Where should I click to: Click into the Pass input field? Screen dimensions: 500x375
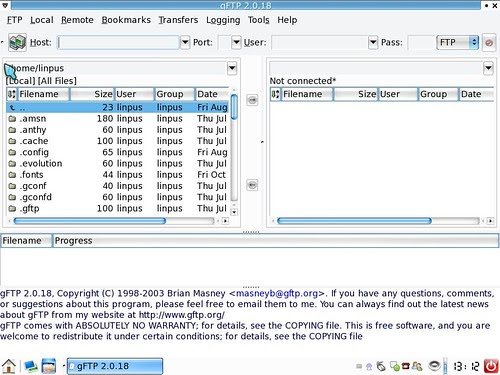tap(421, 42)
